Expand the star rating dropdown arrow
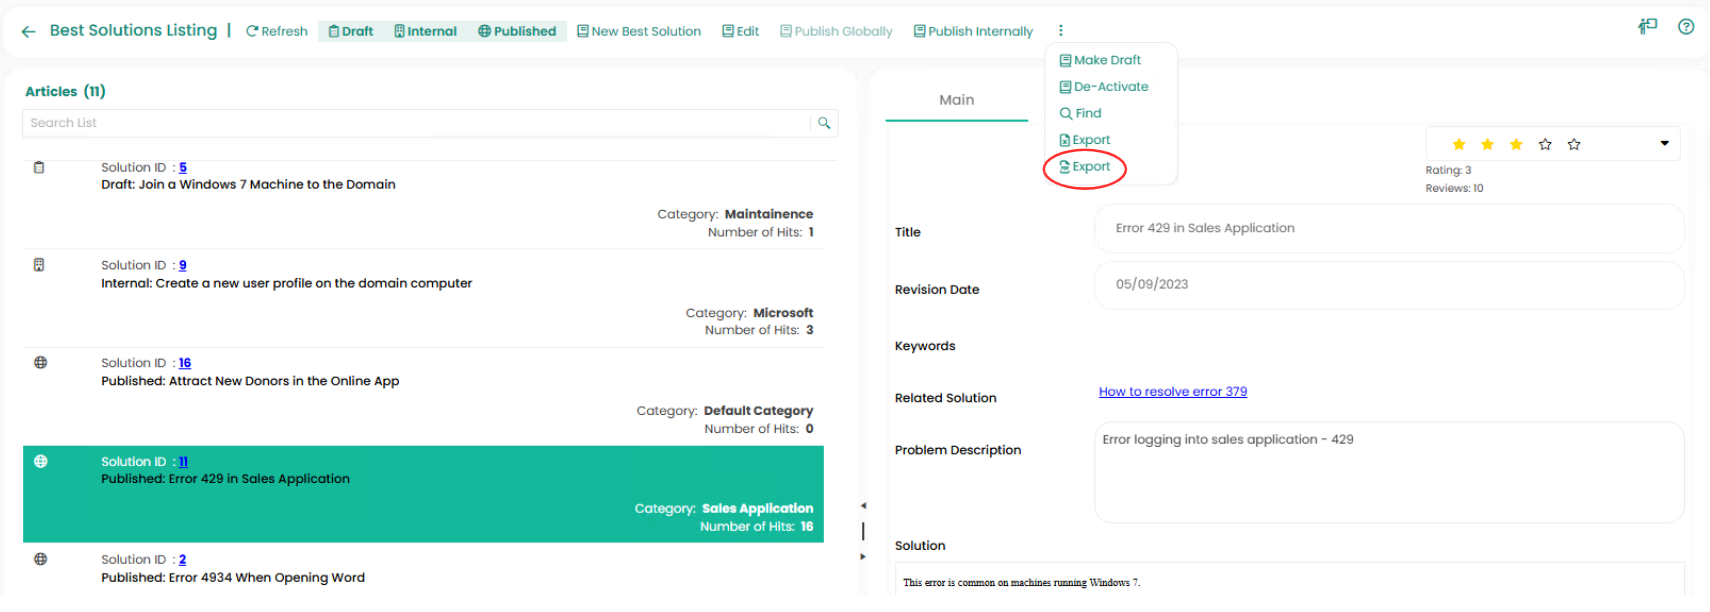This screenshot has height=612, width=1710. pyautogui.click(x=1664, y=144)
